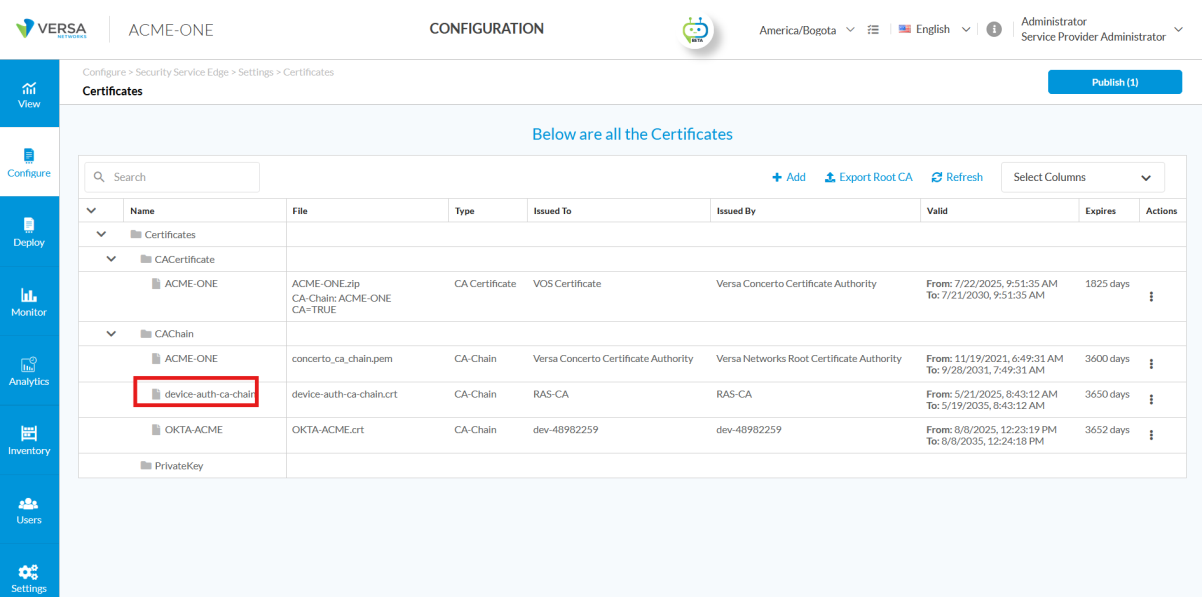Open actions menu for device-auth-ca-chain row
The width and height of the screenshot is (1202, 597).
[x=1151, y=399]
